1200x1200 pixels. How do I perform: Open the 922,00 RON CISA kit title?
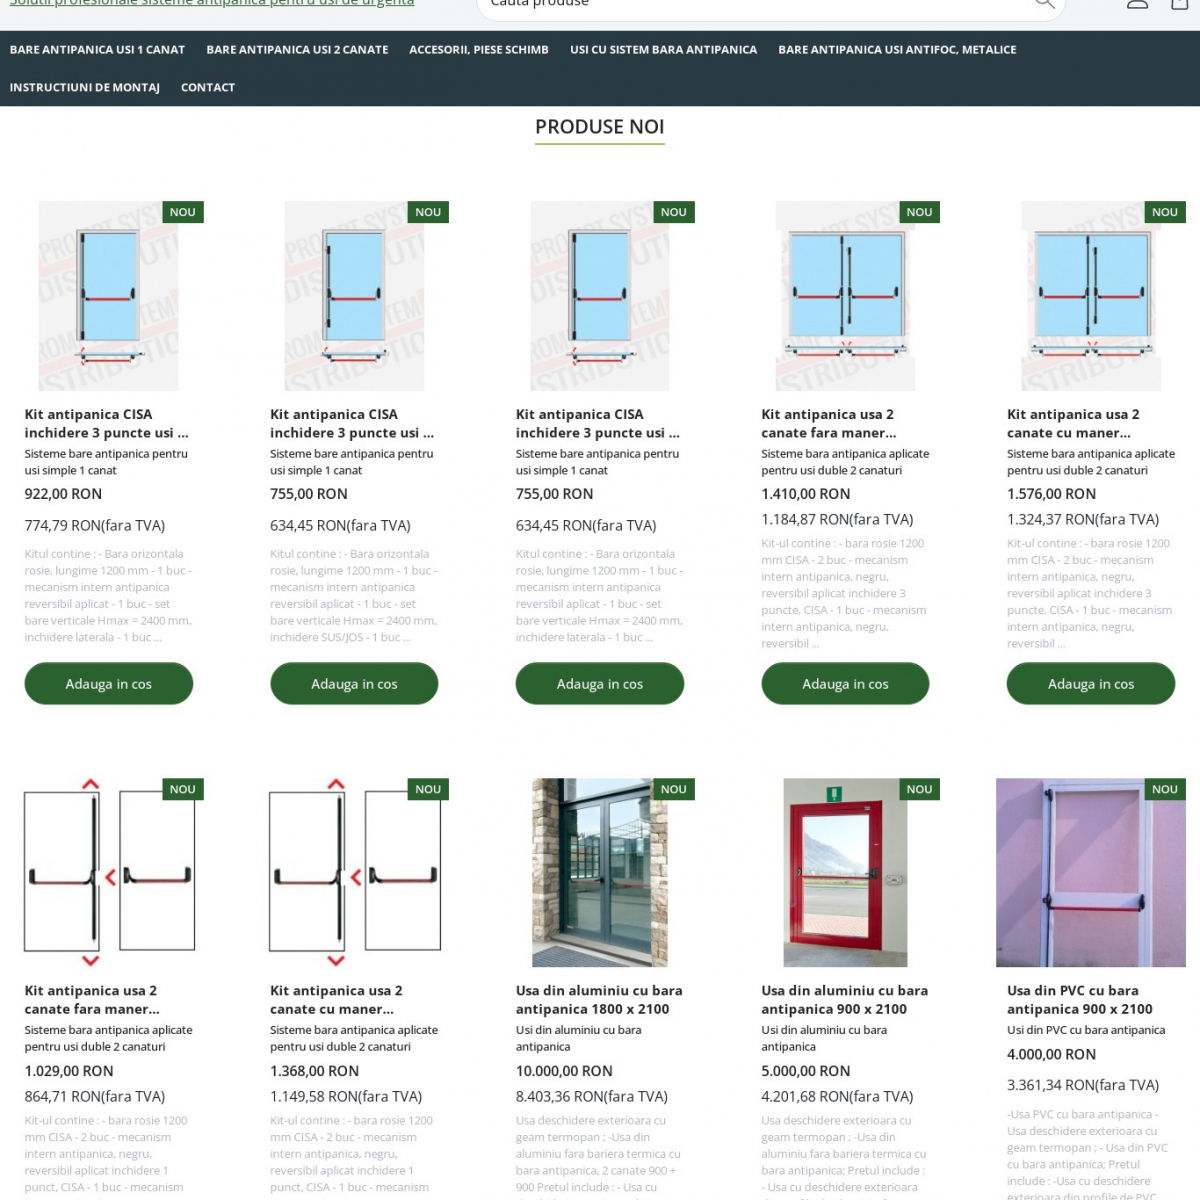click(x=107, y=423)
